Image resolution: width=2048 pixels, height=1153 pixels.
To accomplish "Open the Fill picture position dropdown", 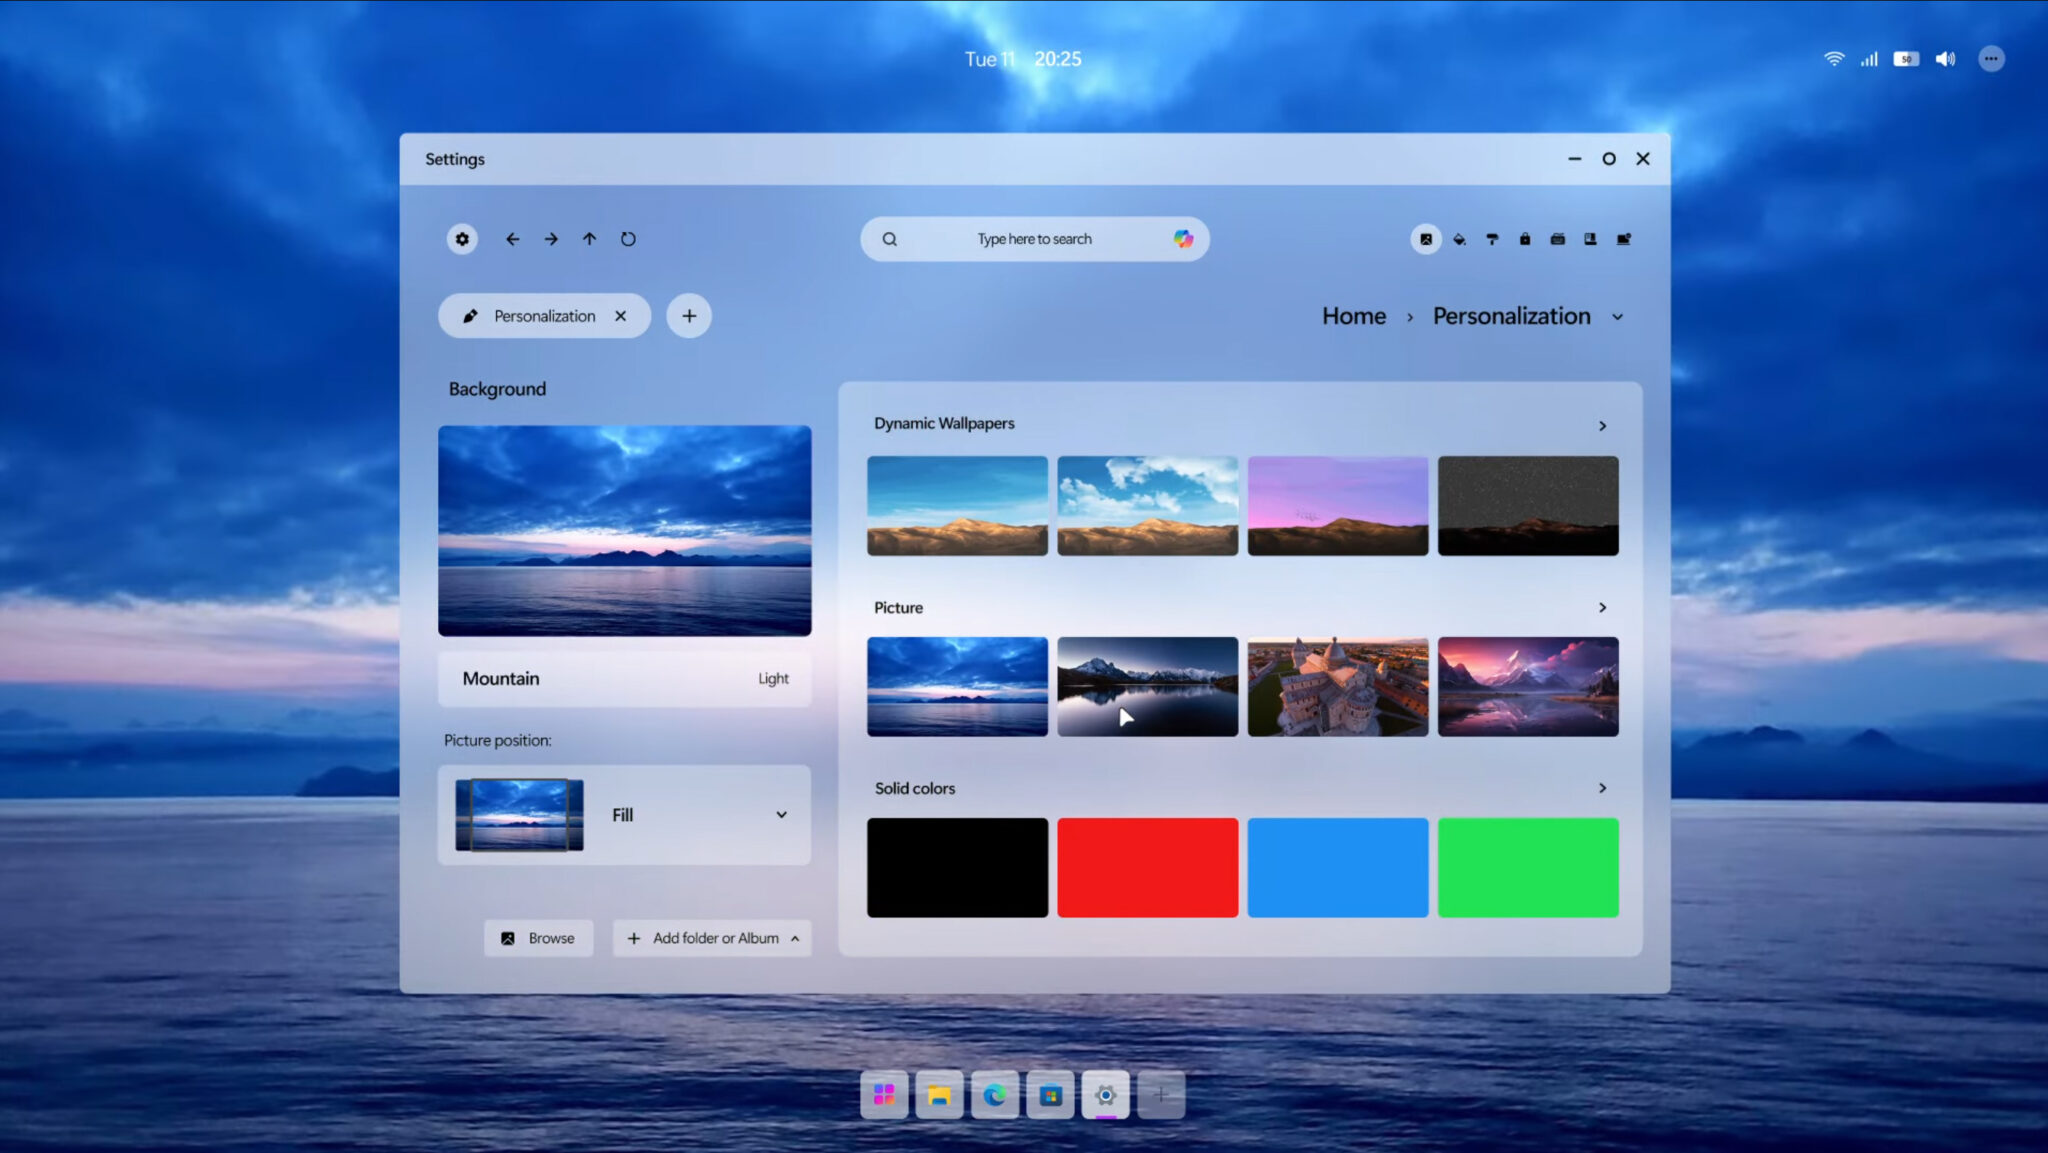I will (781, 815).
